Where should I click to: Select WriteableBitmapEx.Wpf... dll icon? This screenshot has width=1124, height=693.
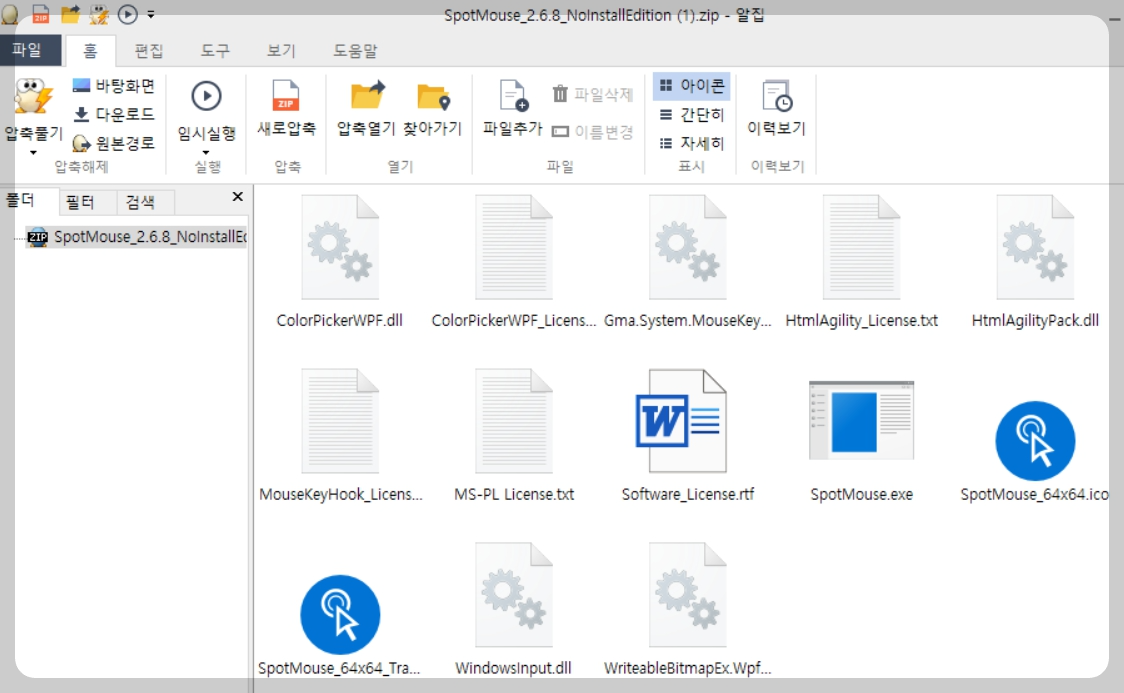tap(687, 595)
